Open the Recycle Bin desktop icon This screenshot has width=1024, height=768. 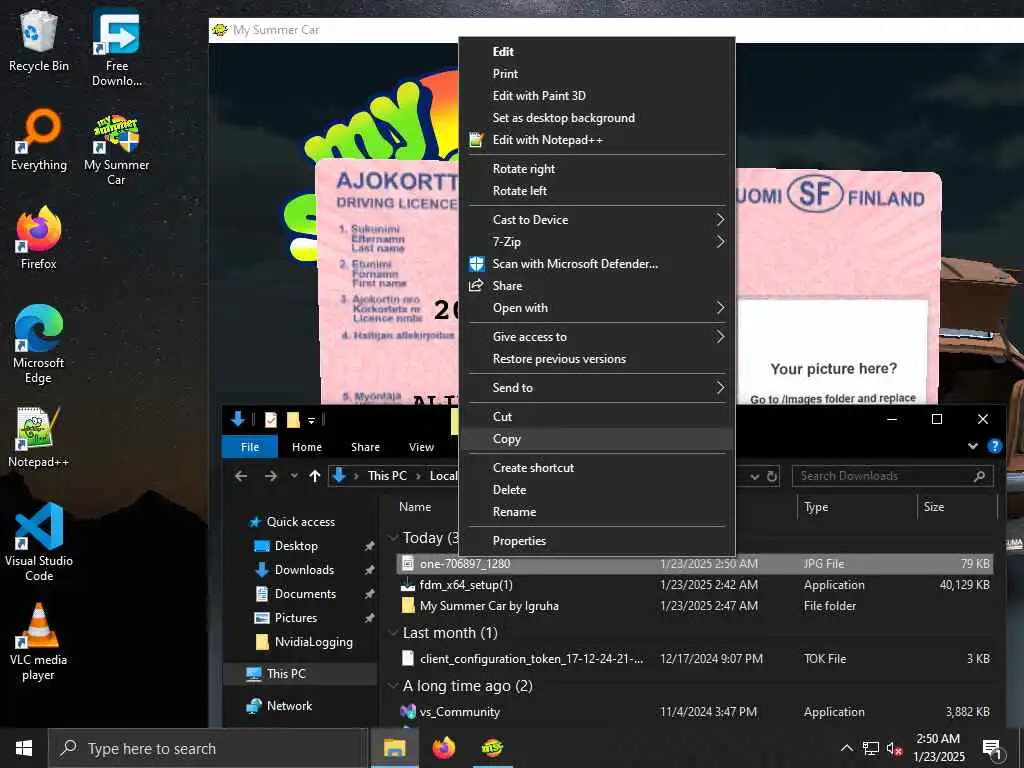(x=39, y=40)
